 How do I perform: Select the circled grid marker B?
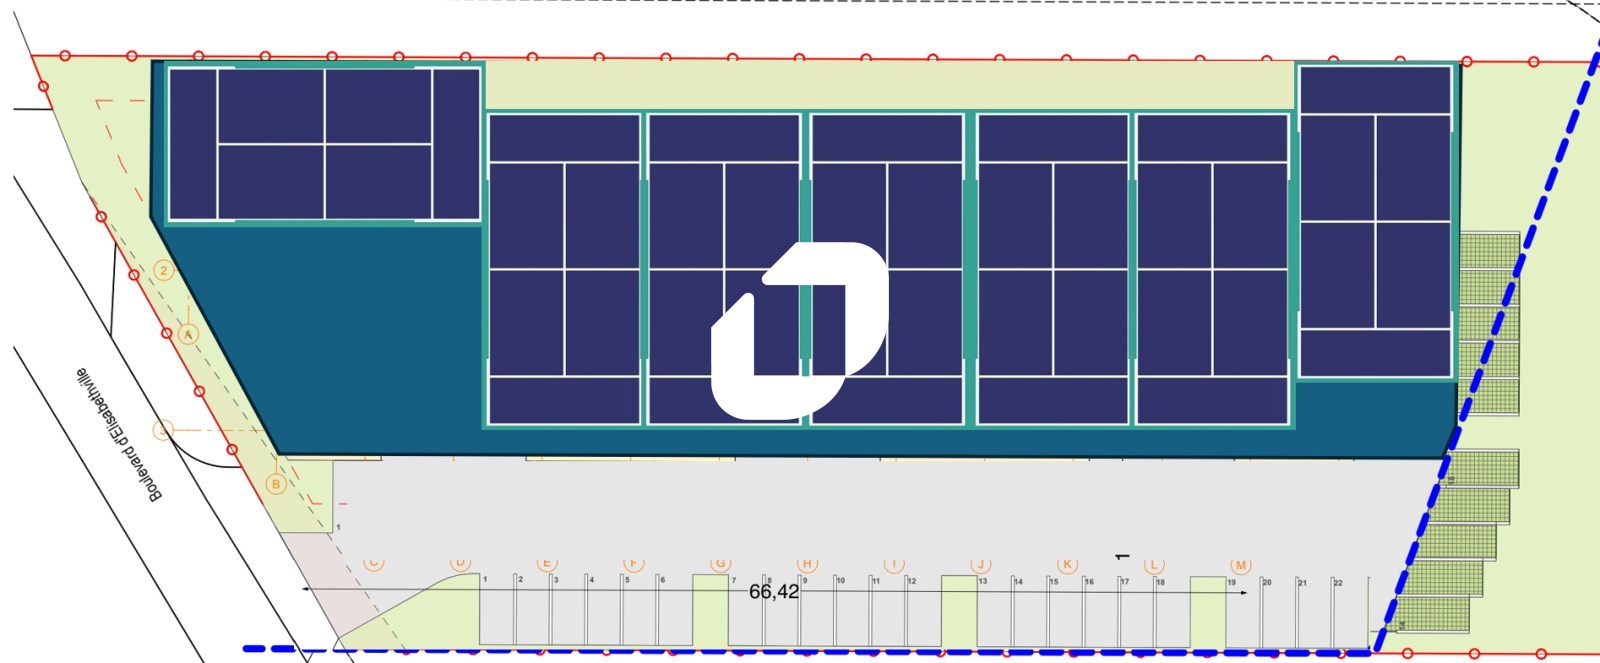point(276,484)
